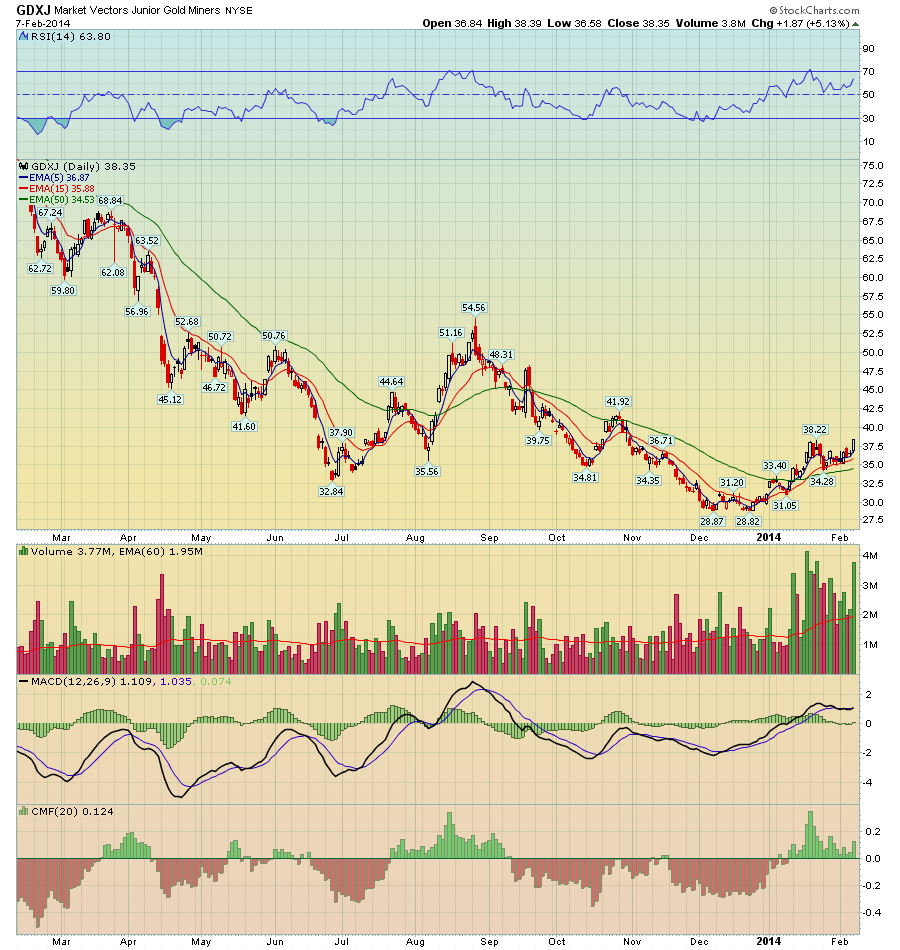
Task: Click the 57.5 label on the price axis
Action: (873, 296)
